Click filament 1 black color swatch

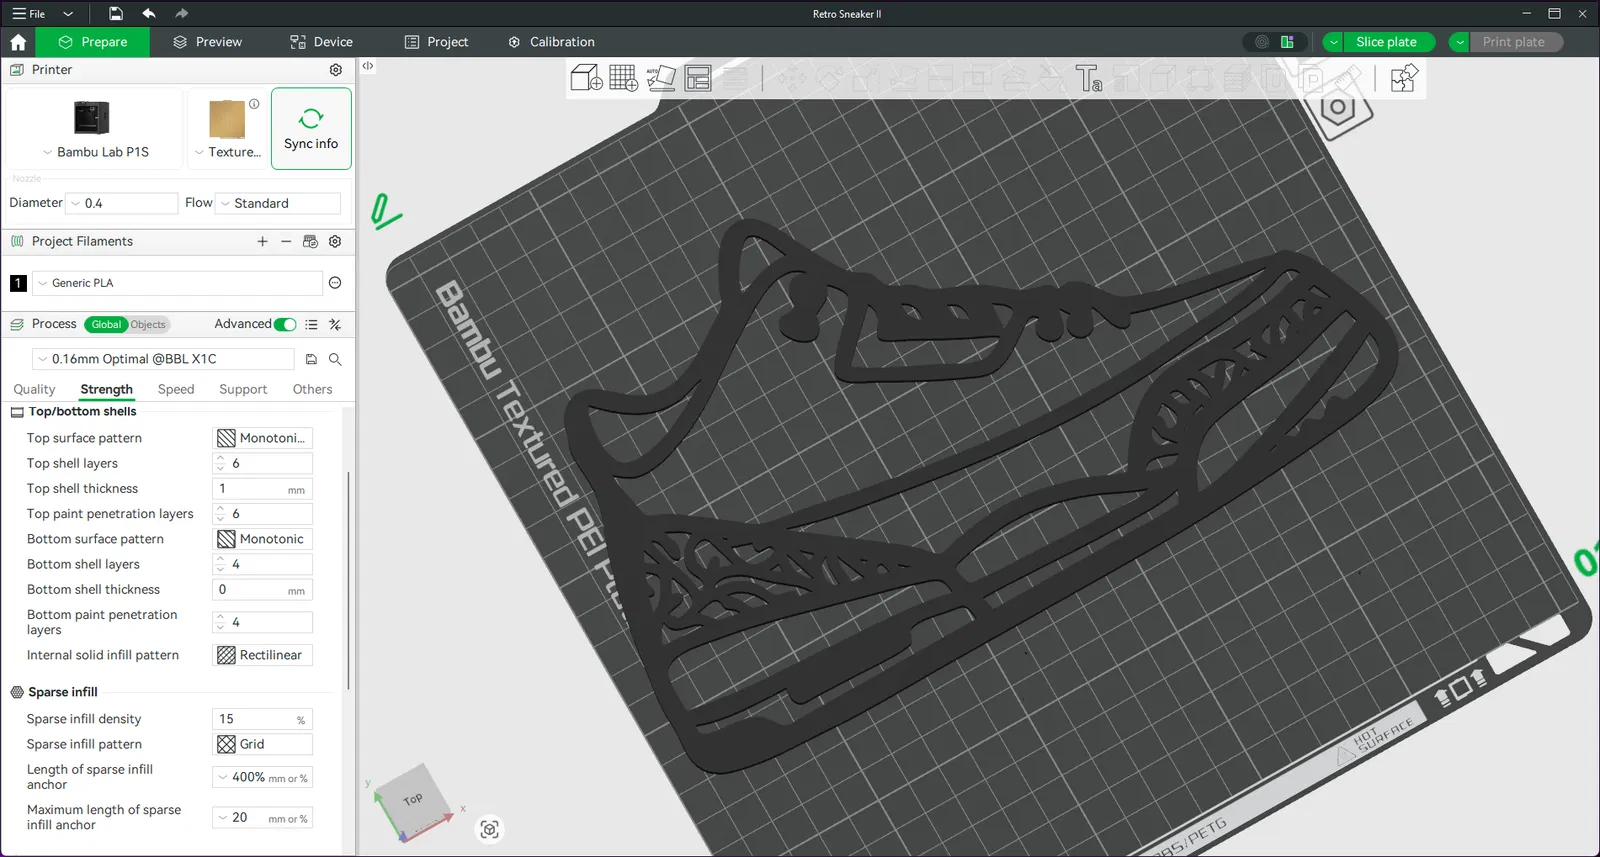coord(18,283)
